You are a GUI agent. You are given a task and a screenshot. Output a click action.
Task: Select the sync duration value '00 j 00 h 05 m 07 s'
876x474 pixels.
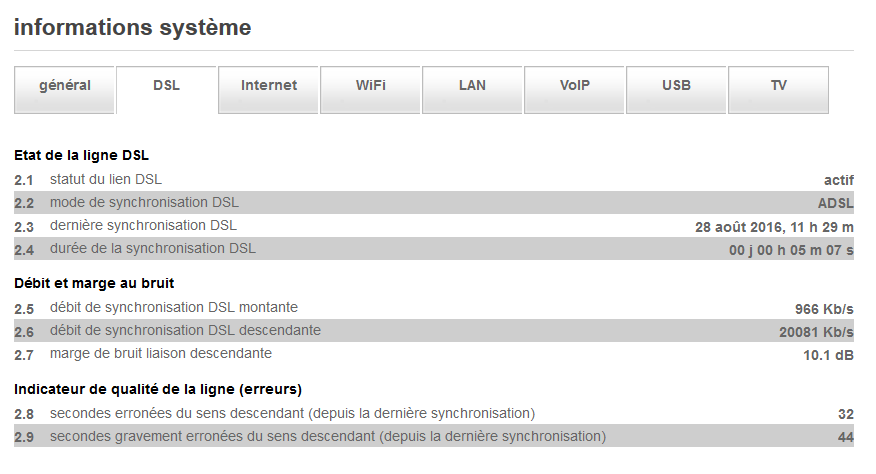791,249
